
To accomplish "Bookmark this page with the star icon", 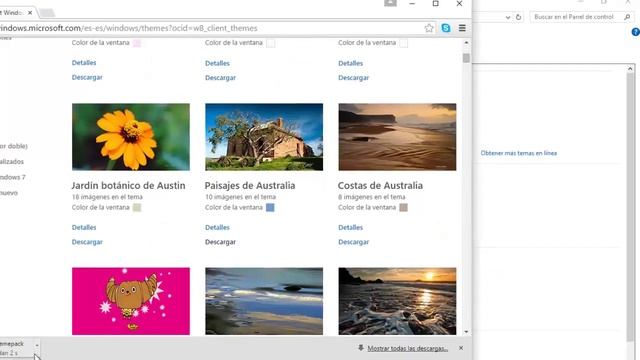I will pyautogui.click(x=429, y=28).
